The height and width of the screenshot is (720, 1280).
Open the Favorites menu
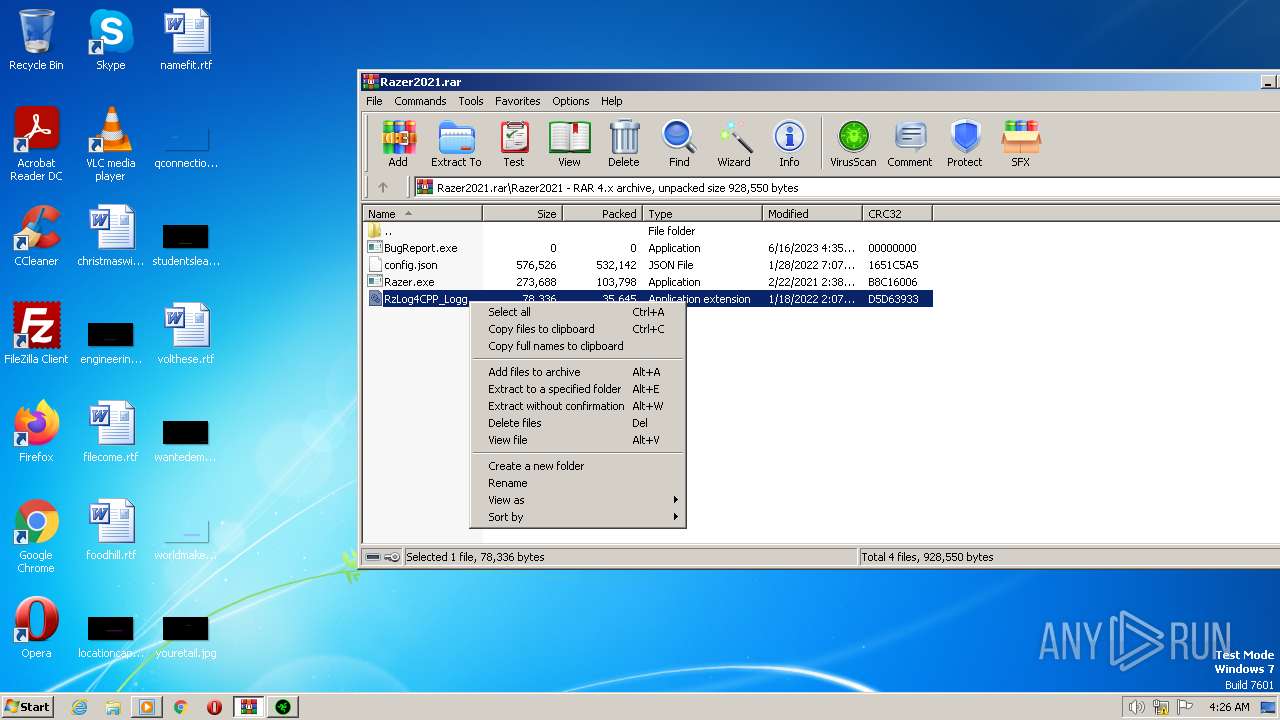coord(517,101)
